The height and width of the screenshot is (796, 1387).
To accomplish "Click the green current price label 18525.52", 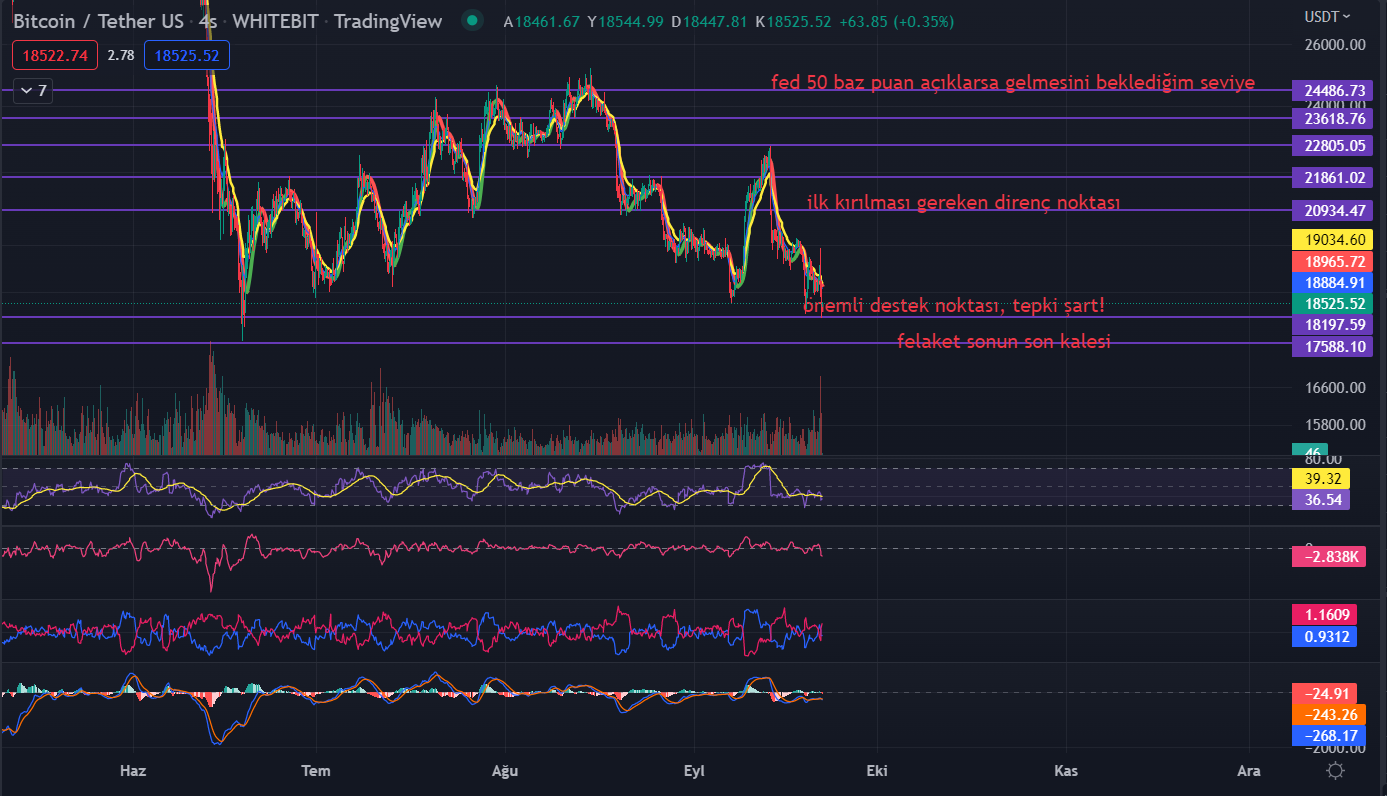I will tap(1333, 303).
